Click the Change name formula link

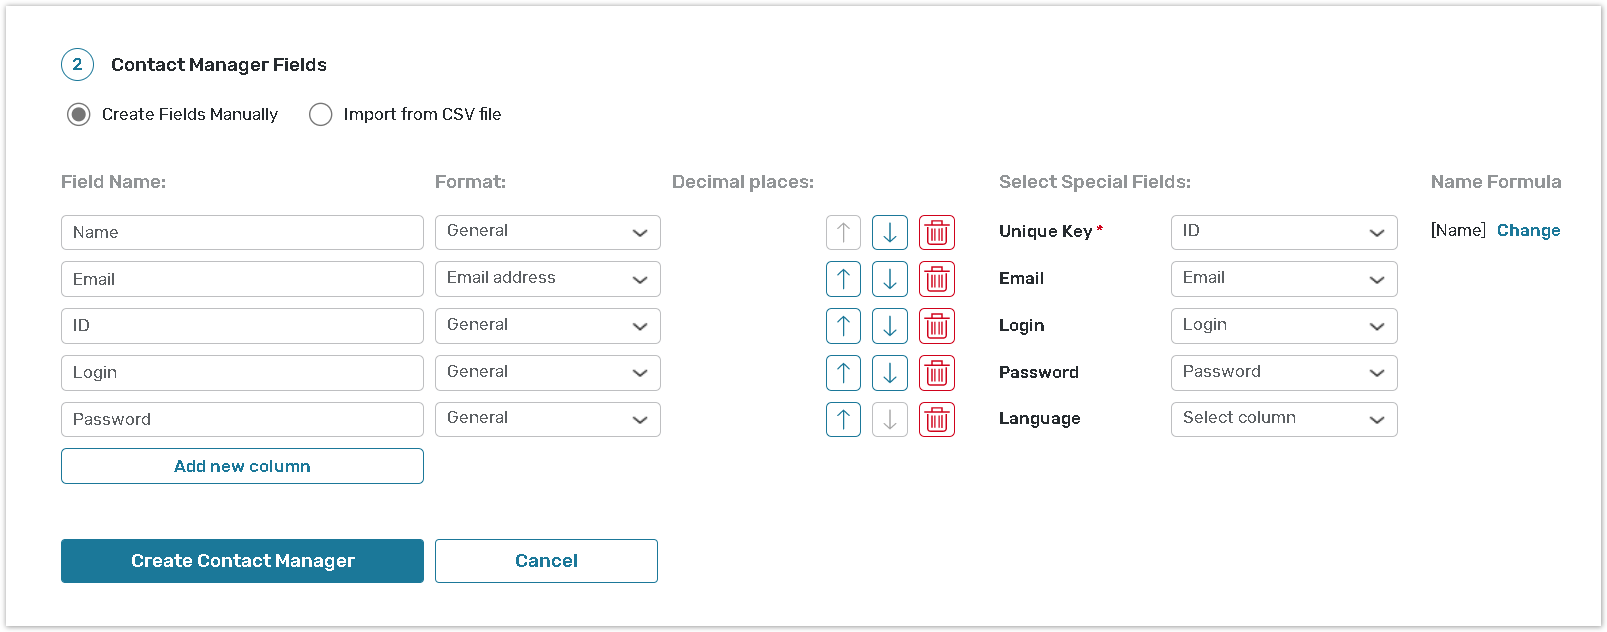[x=1528, y=231]
